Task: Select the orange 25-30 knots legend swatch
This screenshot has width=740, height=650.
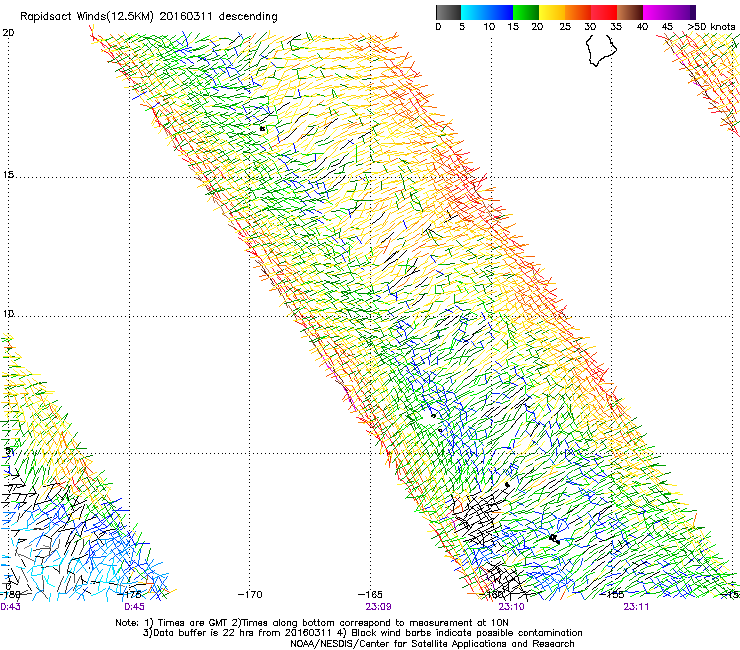Action: pyautogui.click(x=578, y=12)
